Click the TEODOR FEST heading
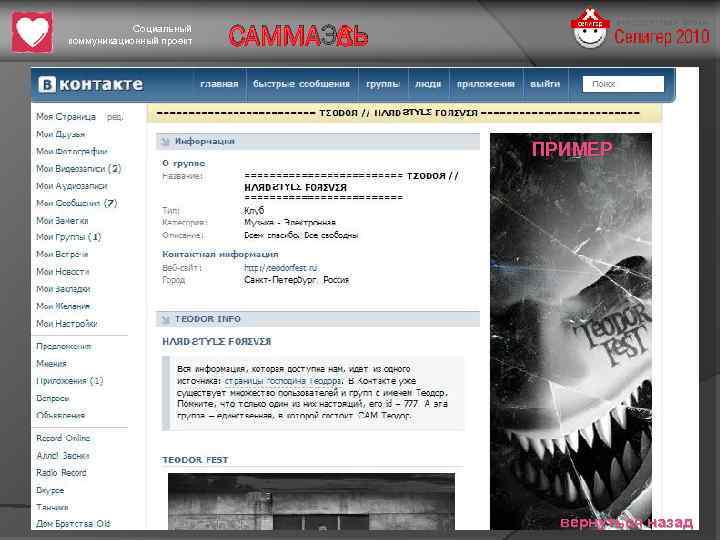This screenshot has width=720, height=540. pyautogui.click(x=195, y=460)
